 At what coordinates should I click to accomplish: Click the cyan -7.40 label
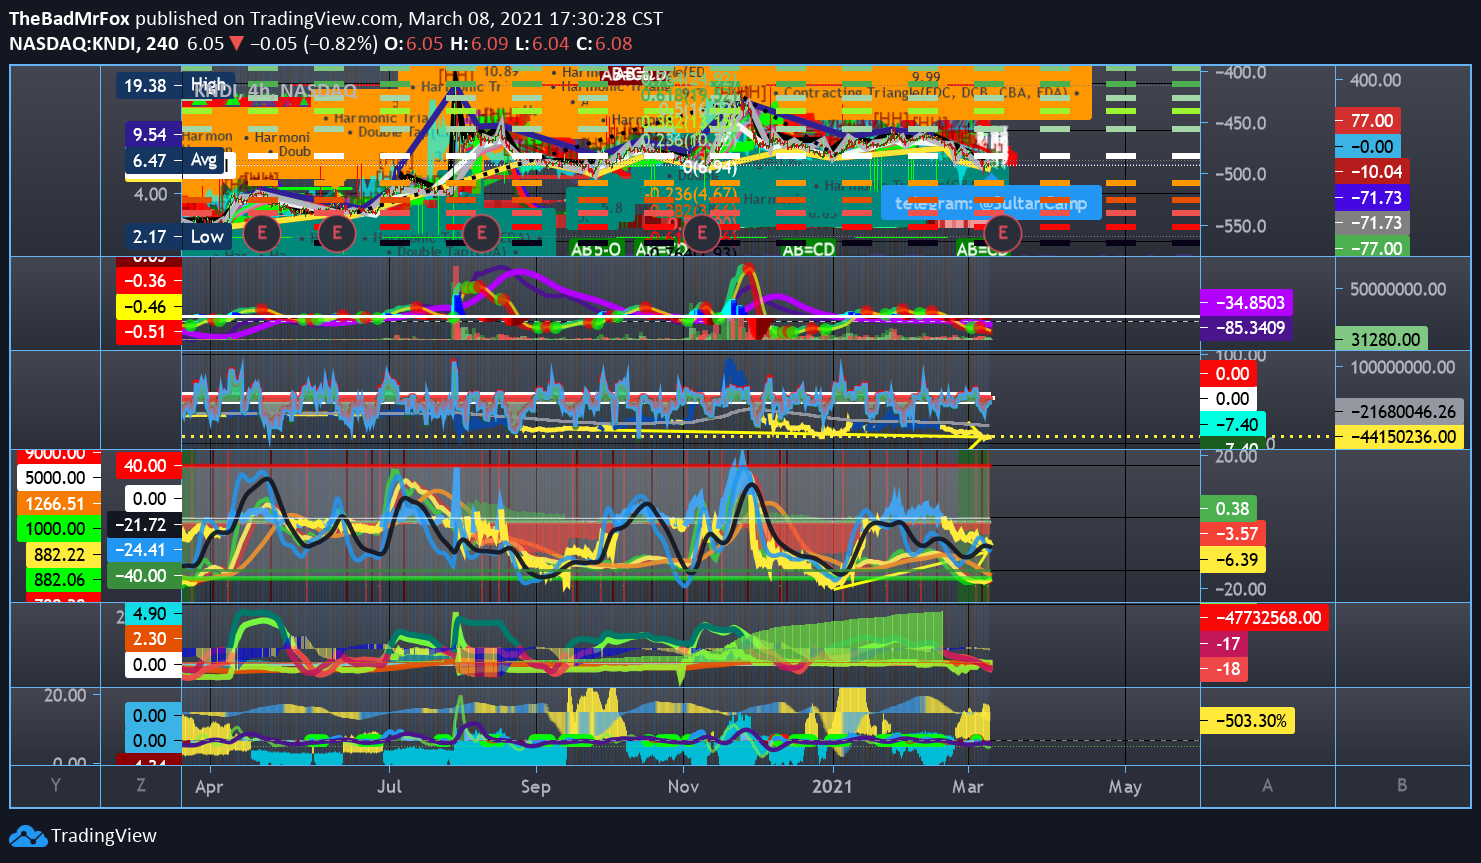pyautogui.click(x=1233, y=425)
